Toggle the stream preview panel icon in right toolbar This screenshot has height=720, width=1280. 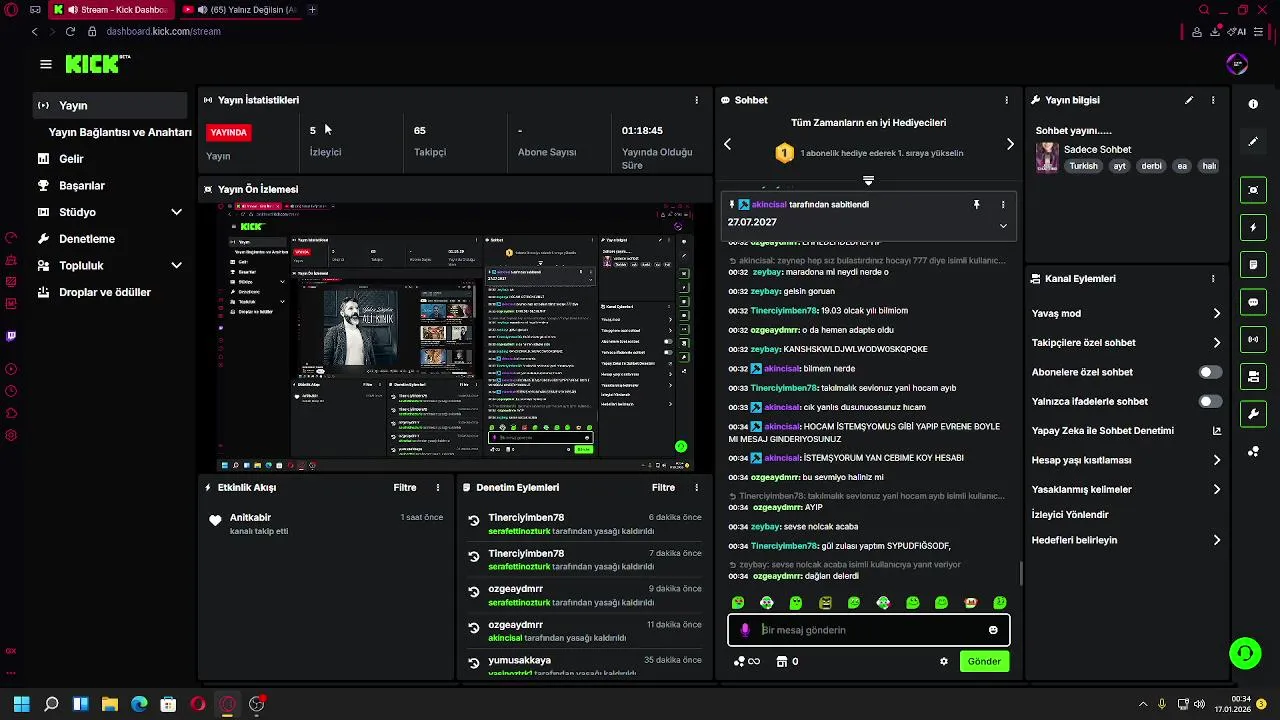coord(1253,190)
